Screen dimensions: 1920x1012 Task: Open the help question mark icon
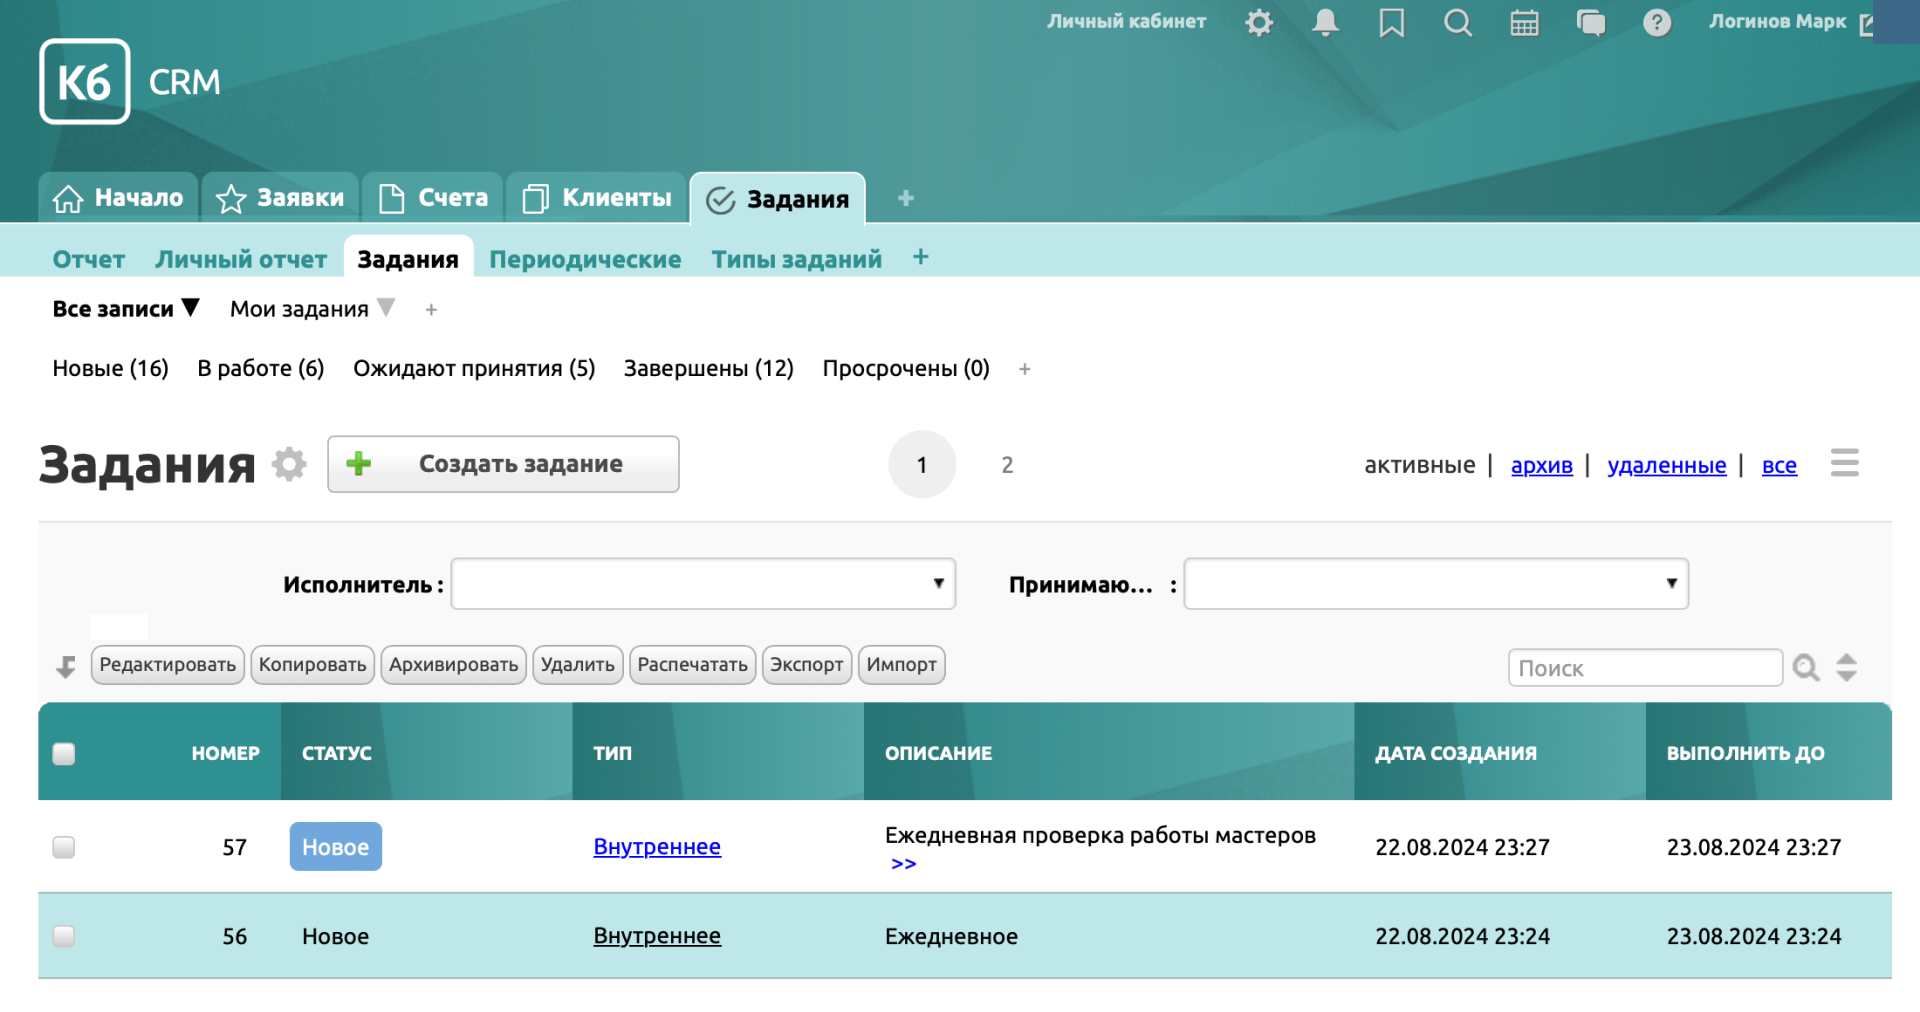tap(1657, 22)
